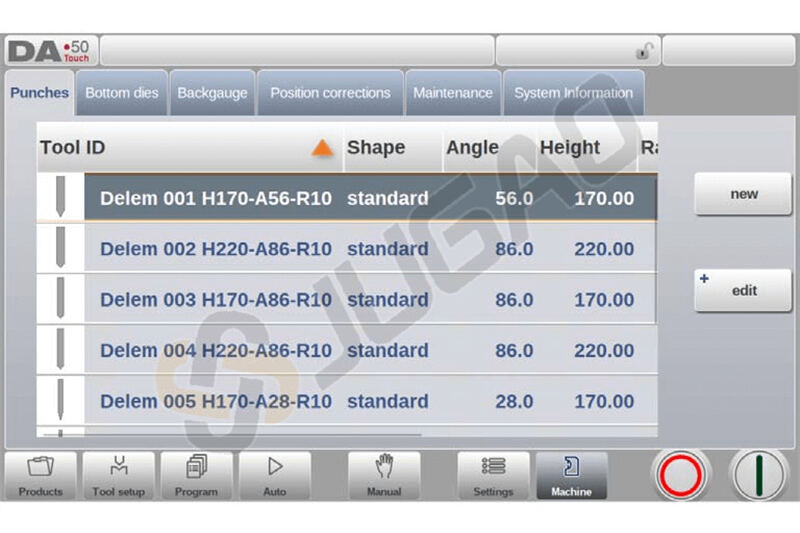Select row Delem 003 H170-A86-R10
800x533 pixels.
[215, 300]
